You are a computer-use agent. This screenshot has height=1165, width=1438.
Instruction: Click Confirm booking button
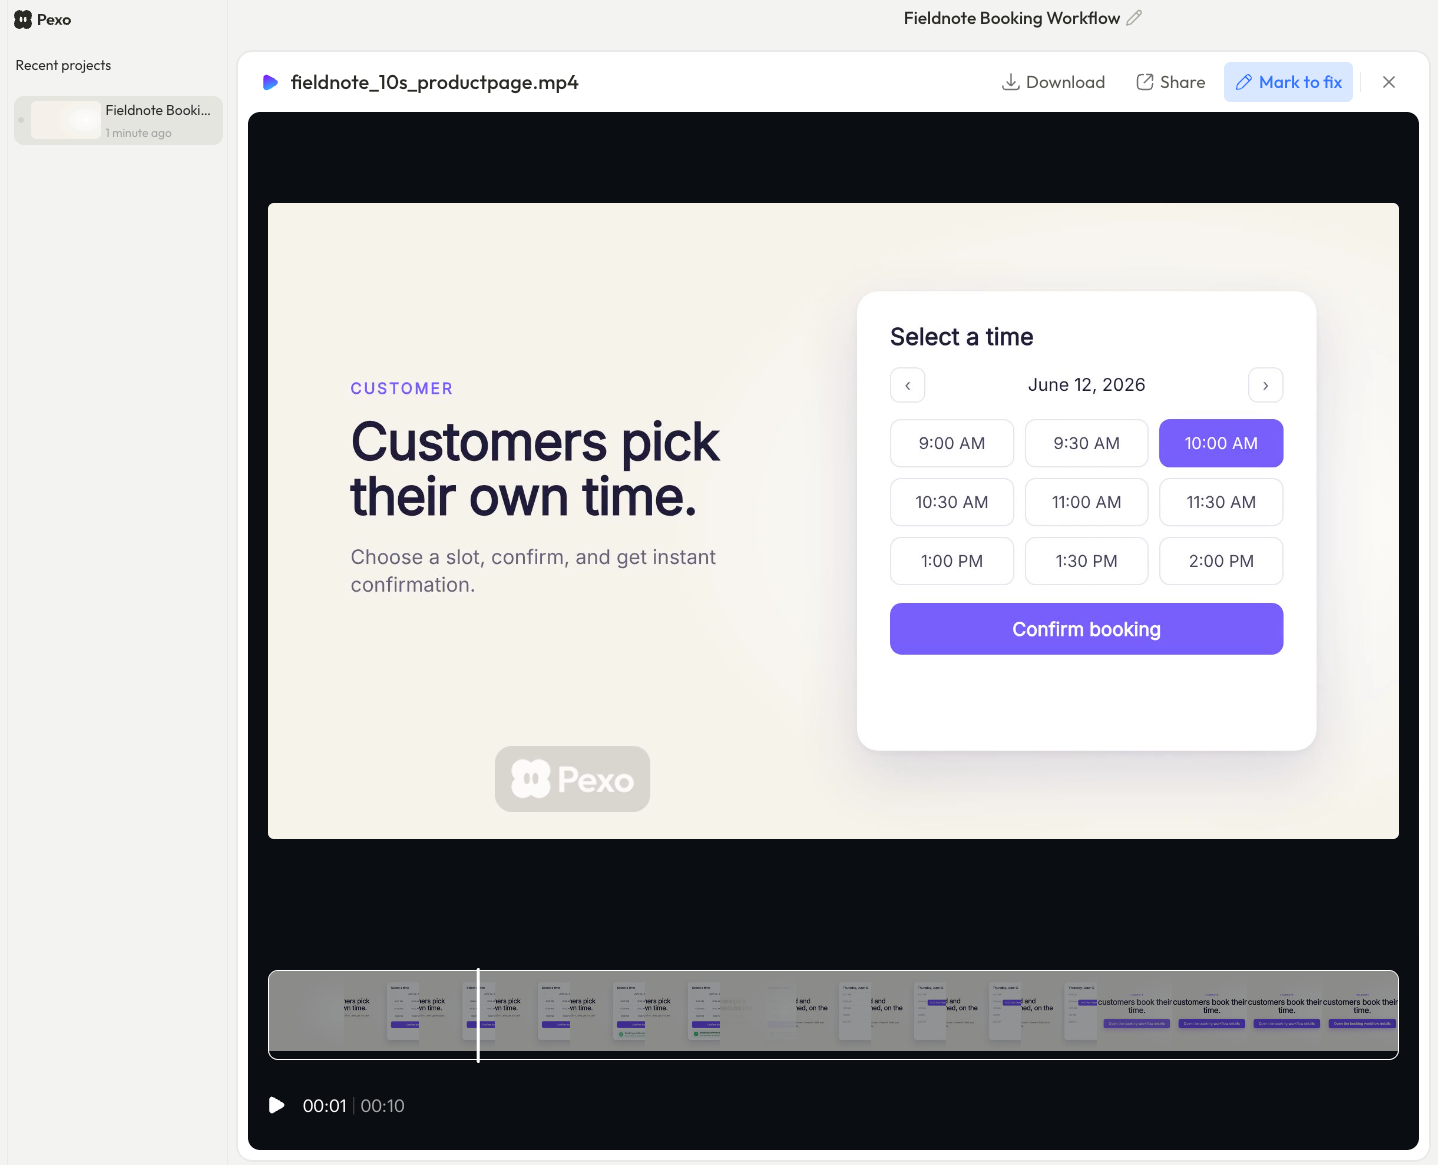click(1086, 629)
